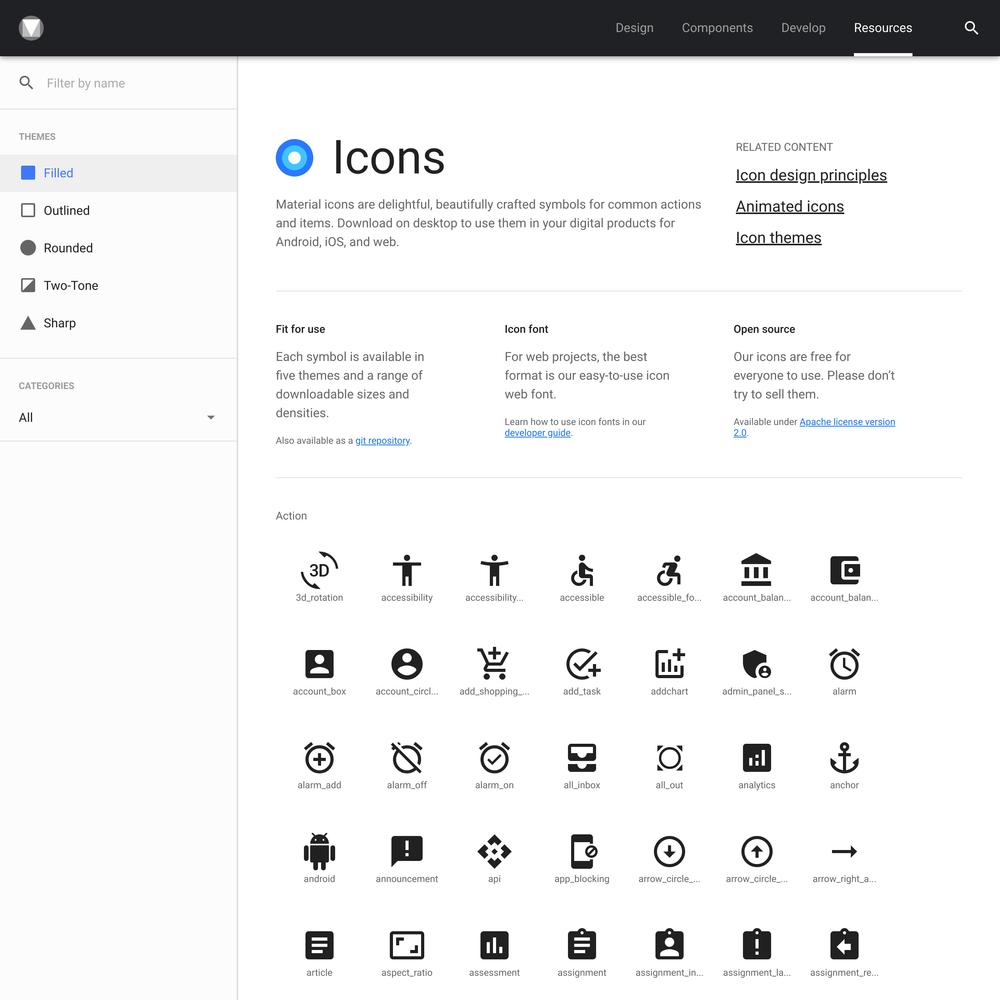1000x1000 pixels.
Task: Pick the accessibility person icon labeled 'accessibility'
Action: click(407, 570)
